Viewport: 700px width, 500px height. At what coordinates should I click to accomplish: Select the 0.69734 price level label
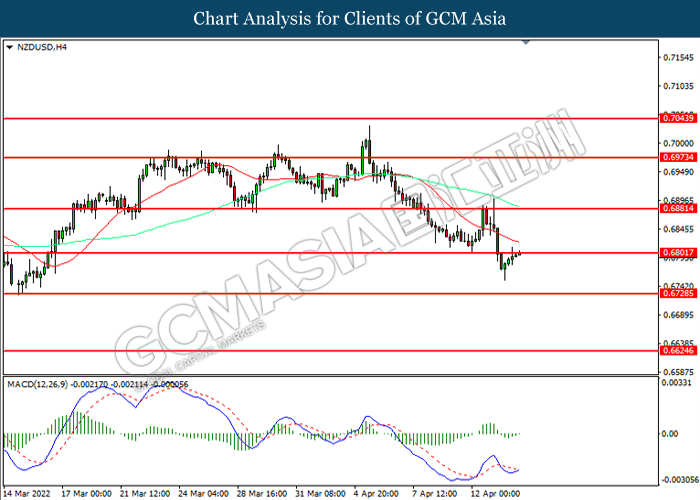(x=678, y=157)
